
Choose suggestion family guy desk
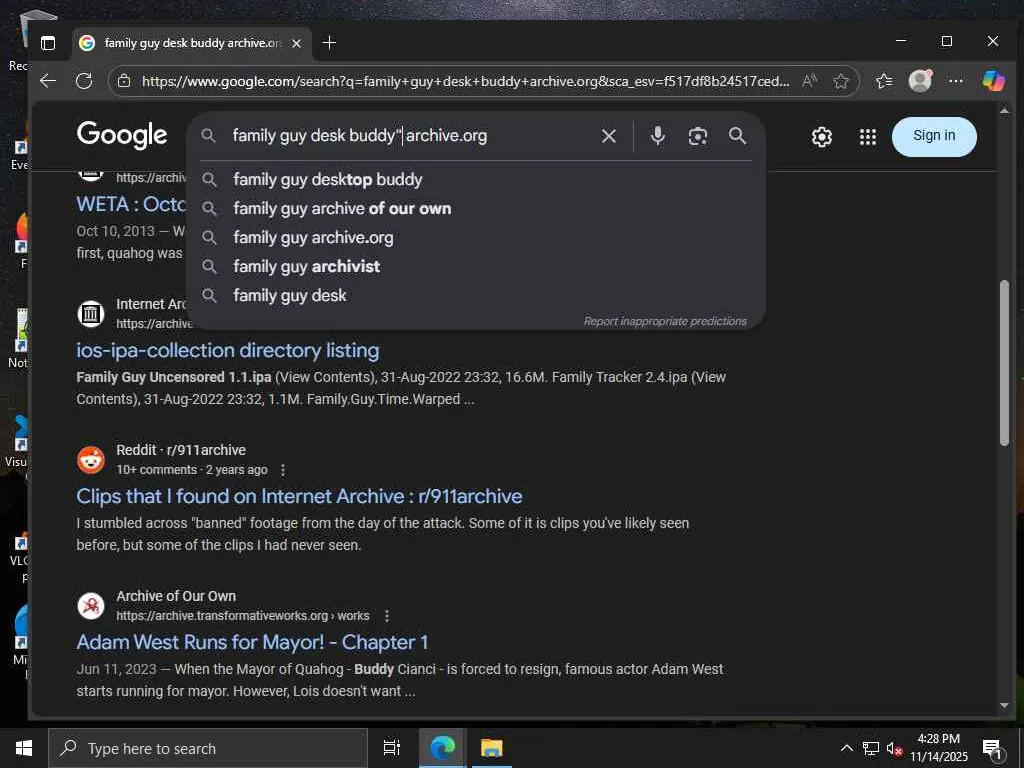point(475,295)
